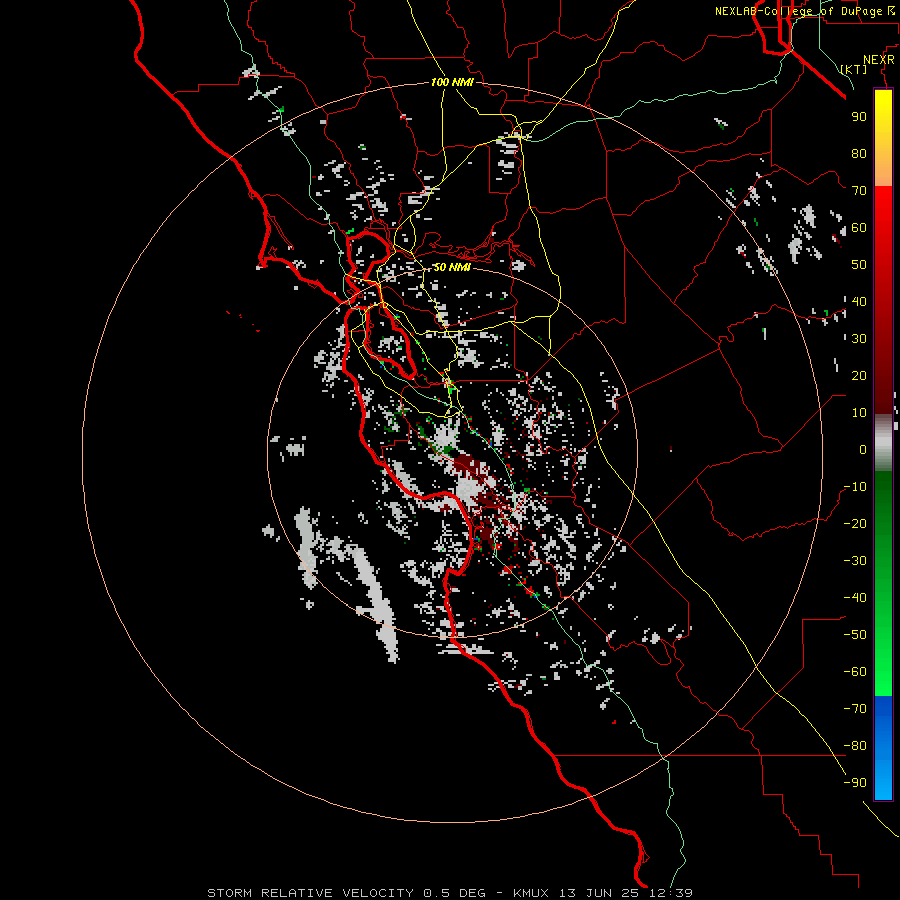Viewport: 900px width, 900px height.
Task: Click the positive 80 scale value
Action: pos(859,153)
